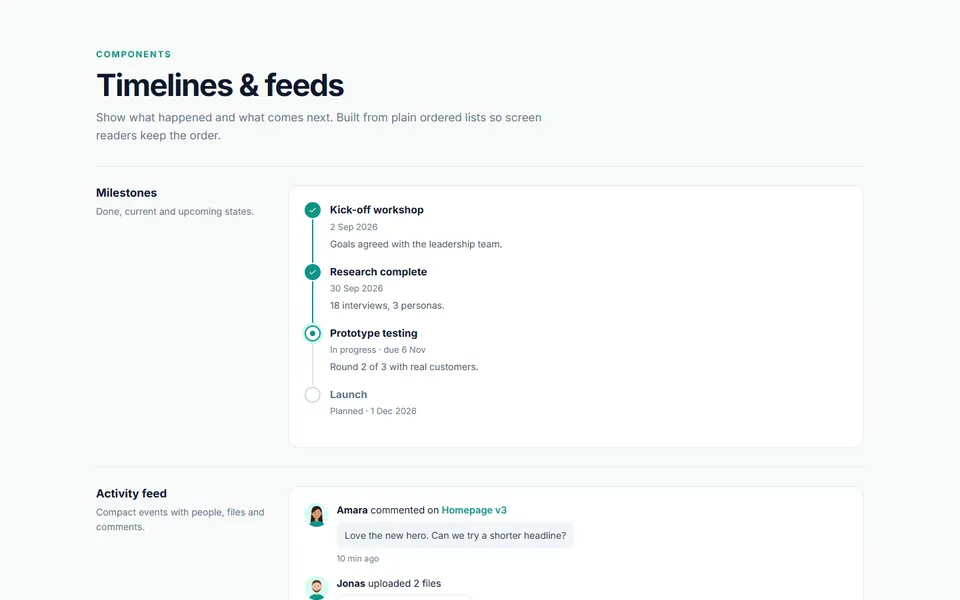
Task: Click 'Goals agreed with the leadership team.'
Action: pyautogui.click(x=416, y=244)
